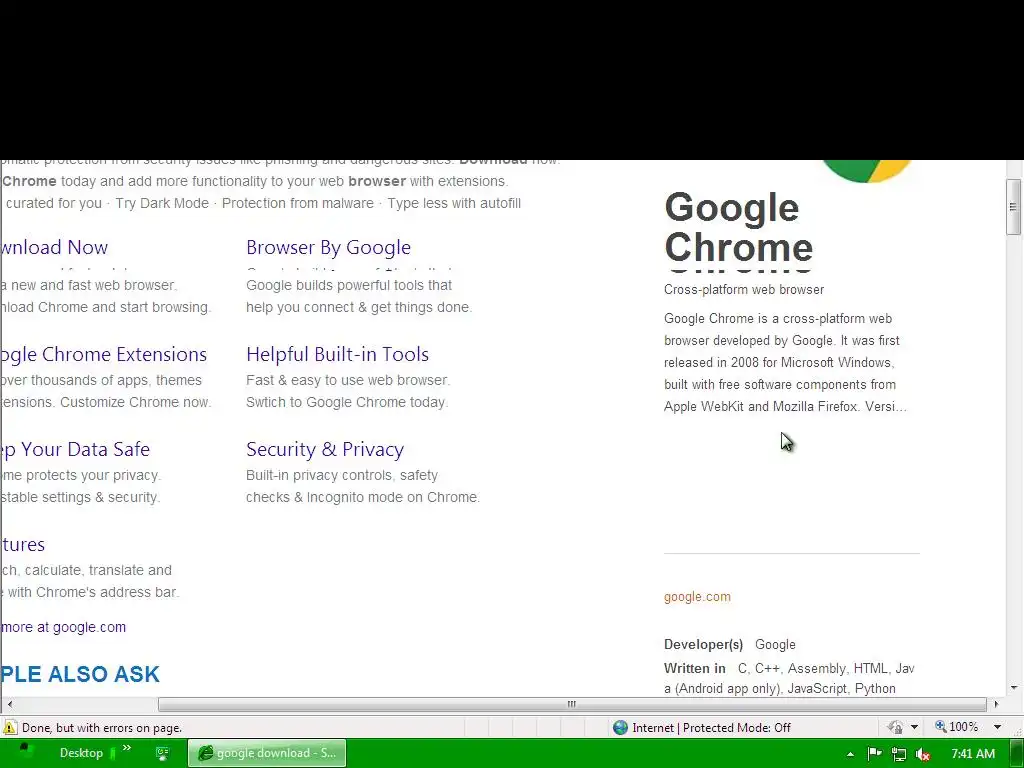1024x768 pixels.
Task: Click the Developer(s) Google row
Action: [729, 645]
